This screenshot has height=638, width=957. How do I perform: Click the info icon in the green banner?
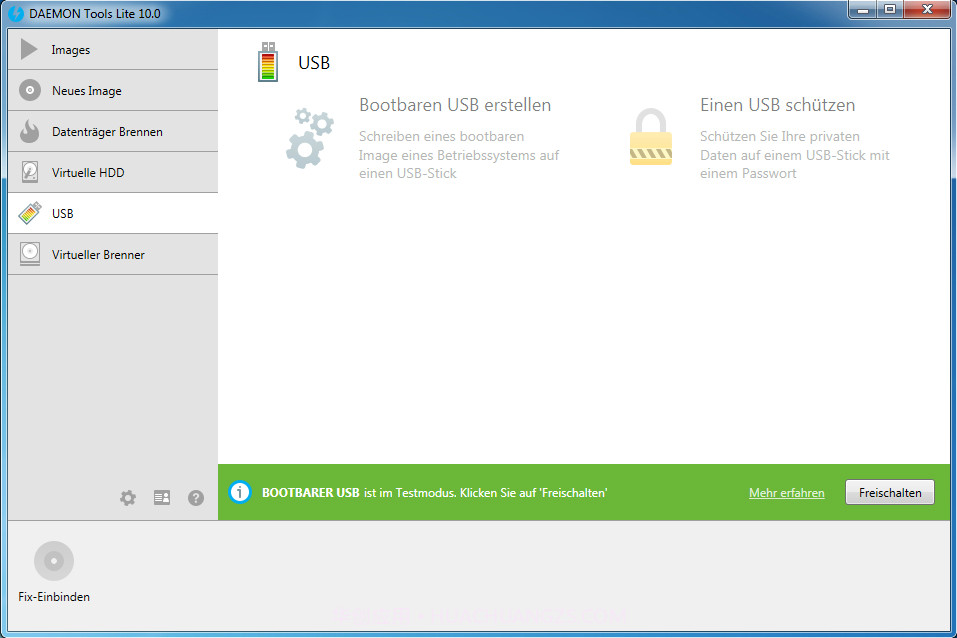tap(239, 491)
